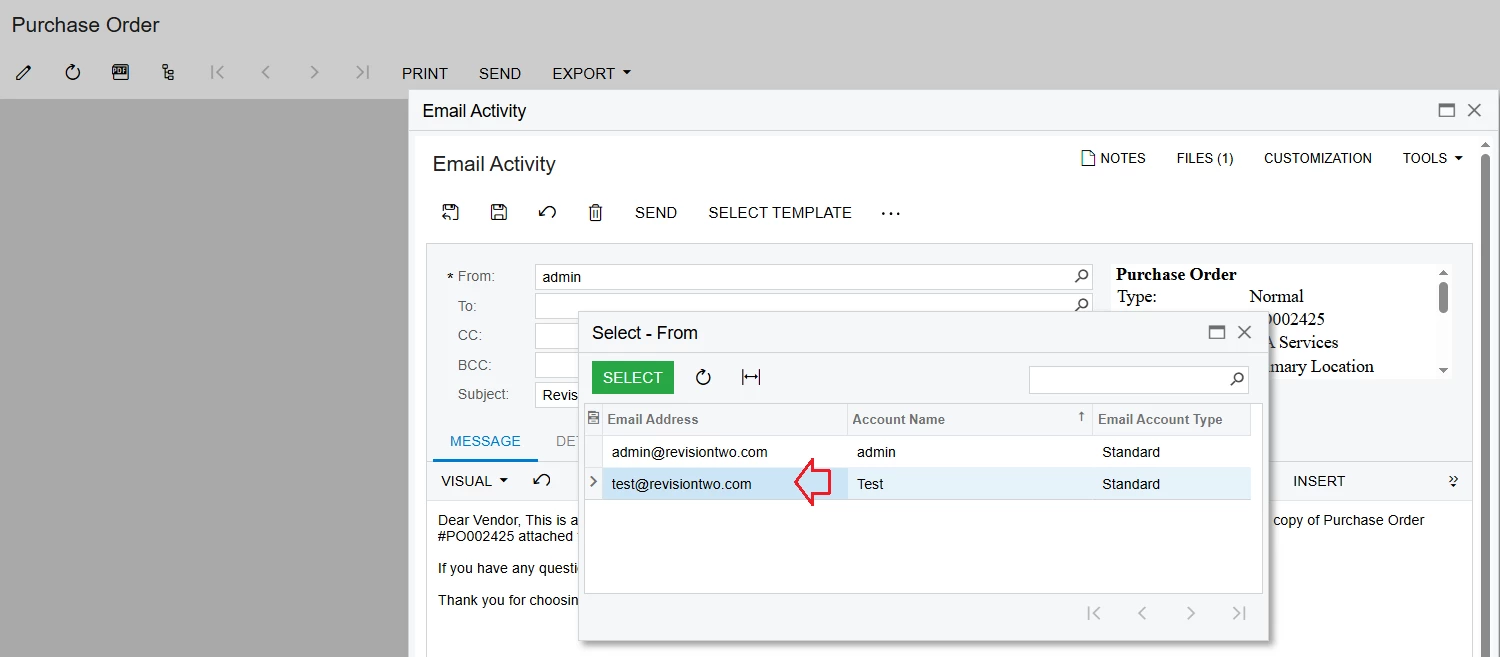
Task: Click Standard type in the test row
Action: [x=1131, y=484]
